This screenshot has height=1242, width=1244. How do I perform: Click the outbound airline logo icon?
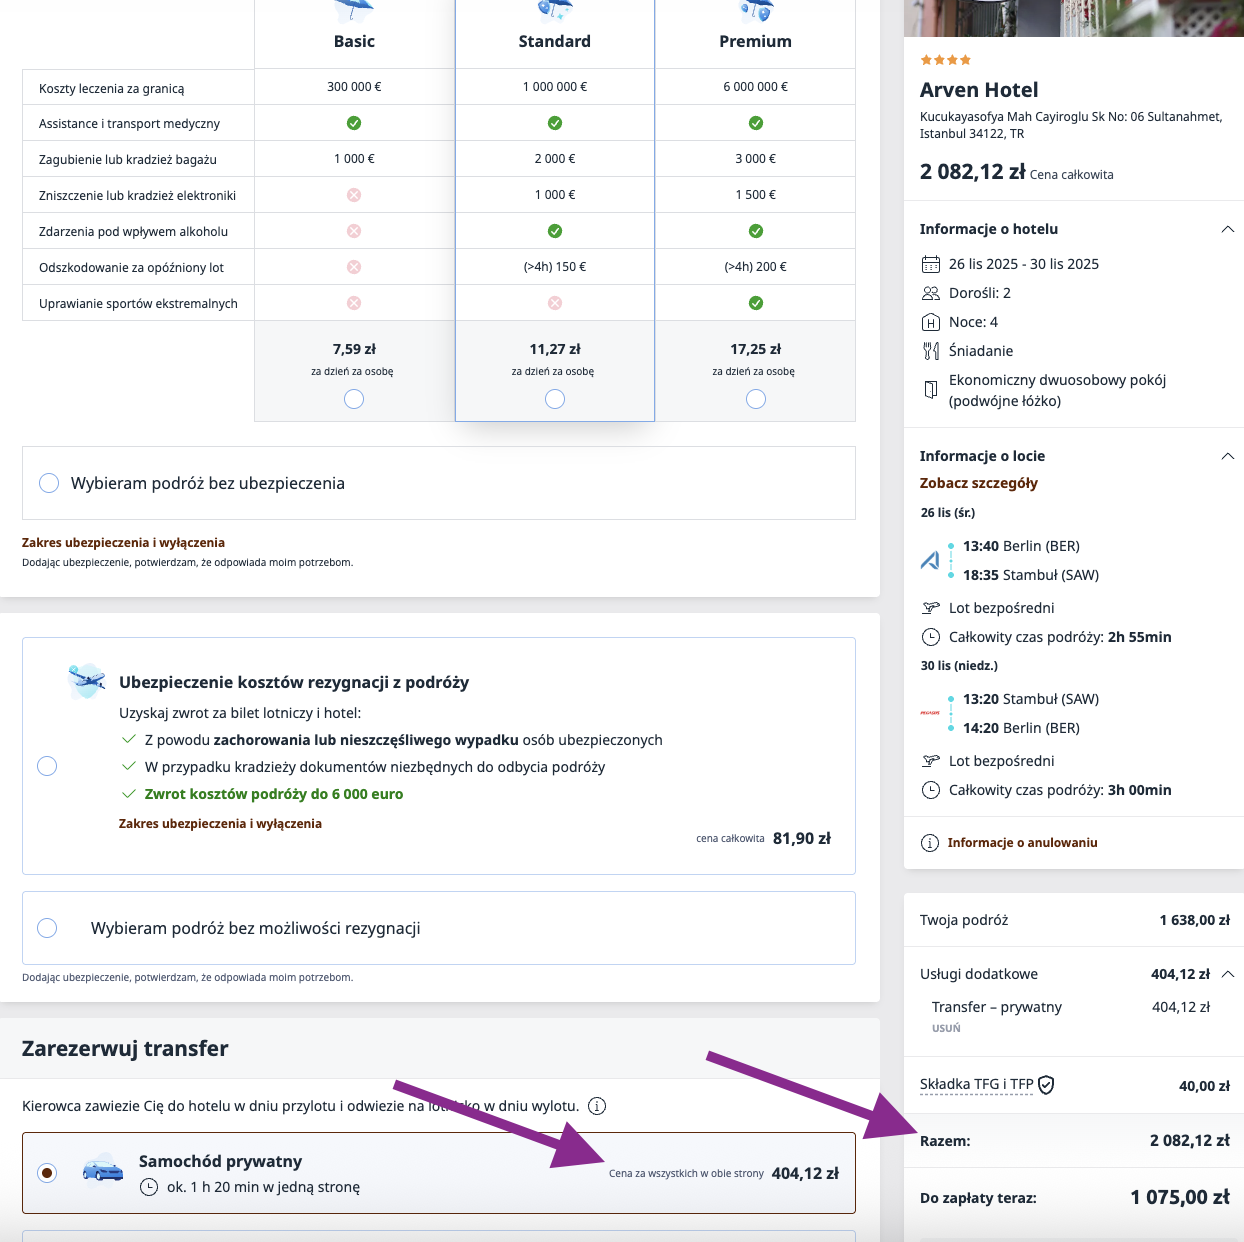[930, 560]
